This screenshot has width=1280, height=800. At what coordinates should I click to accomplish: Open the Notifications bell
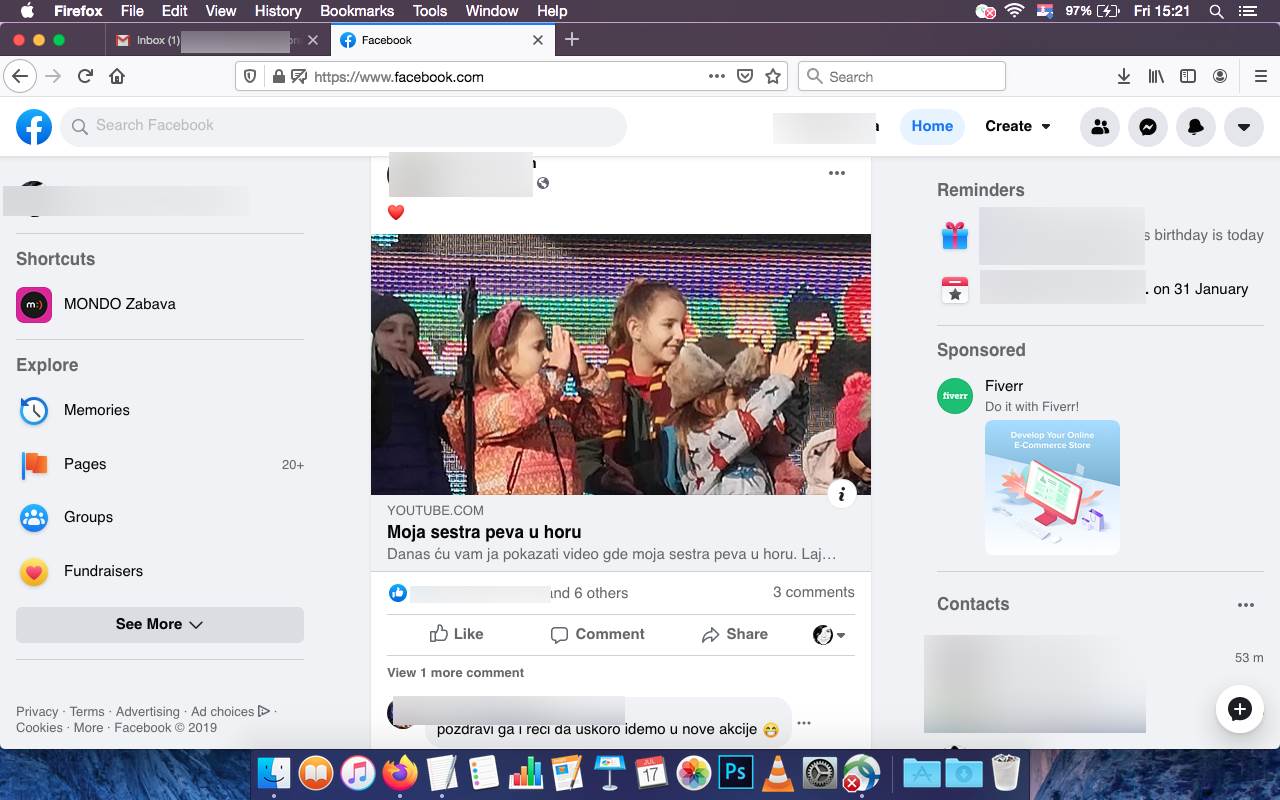pyautogui.click(x=1196, y=126)
